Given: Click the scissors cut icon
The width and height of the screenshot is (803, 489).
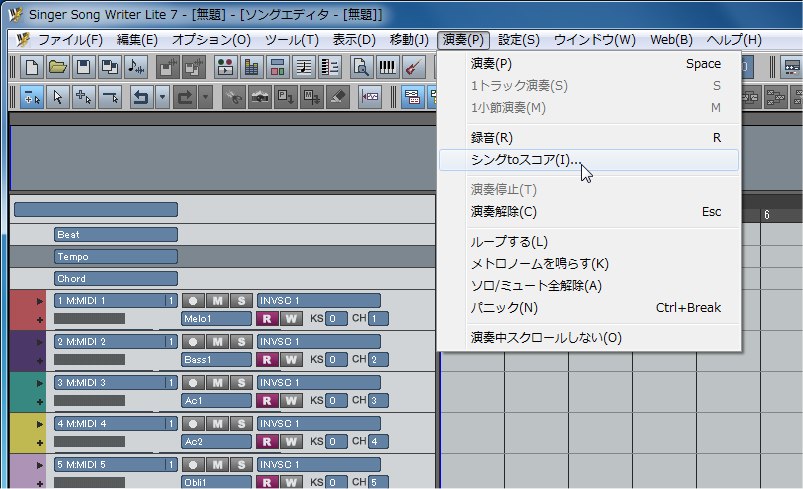Looking at the screenshot, I should pos(235,97).
